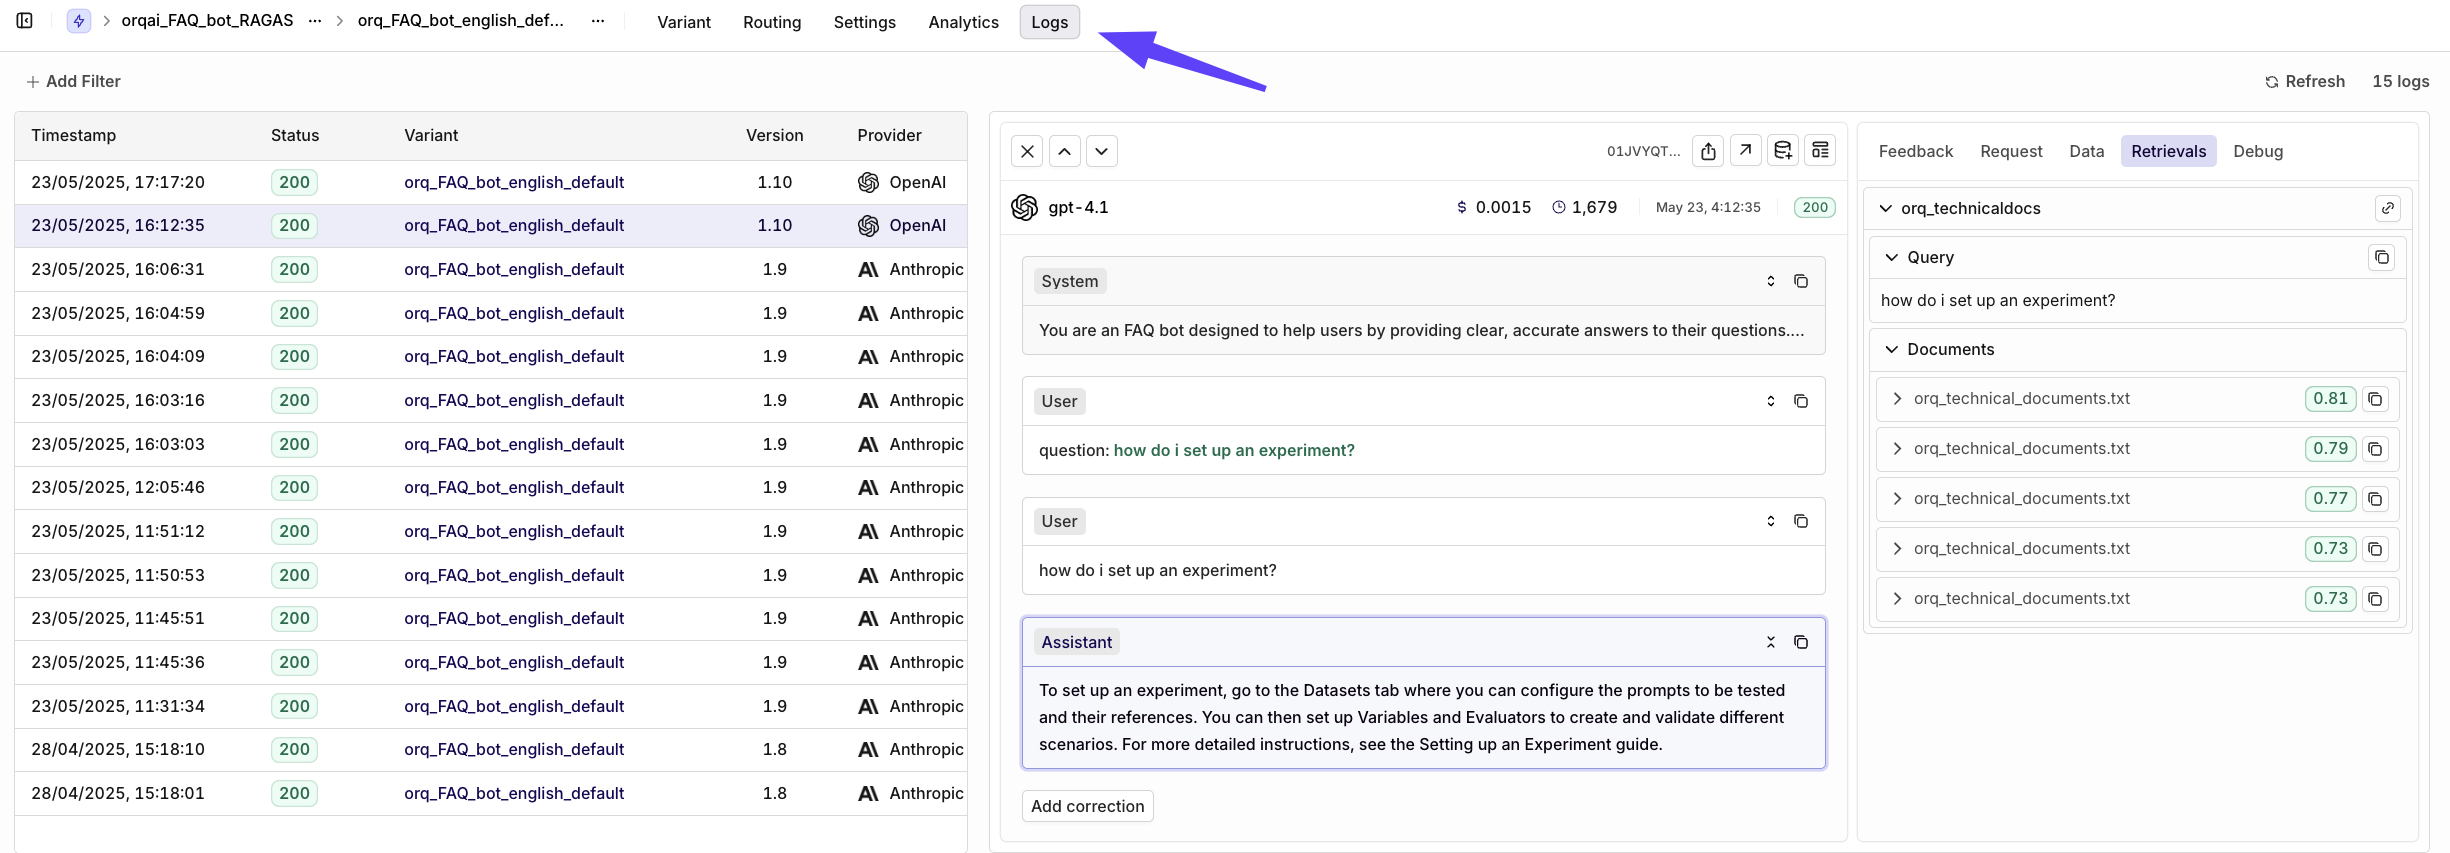The image size is (2450, 853).
Task: Switch to the Data tab
Action: pyautogui.click(x=2087, y=151)
